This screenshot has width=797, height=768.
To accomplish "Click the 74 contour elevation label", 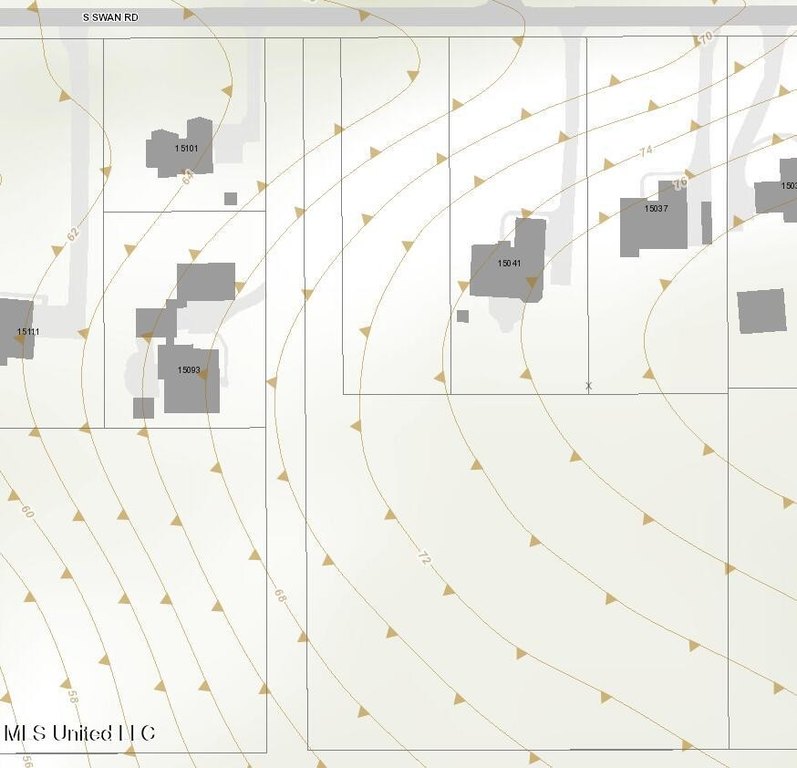I will 645,150.
